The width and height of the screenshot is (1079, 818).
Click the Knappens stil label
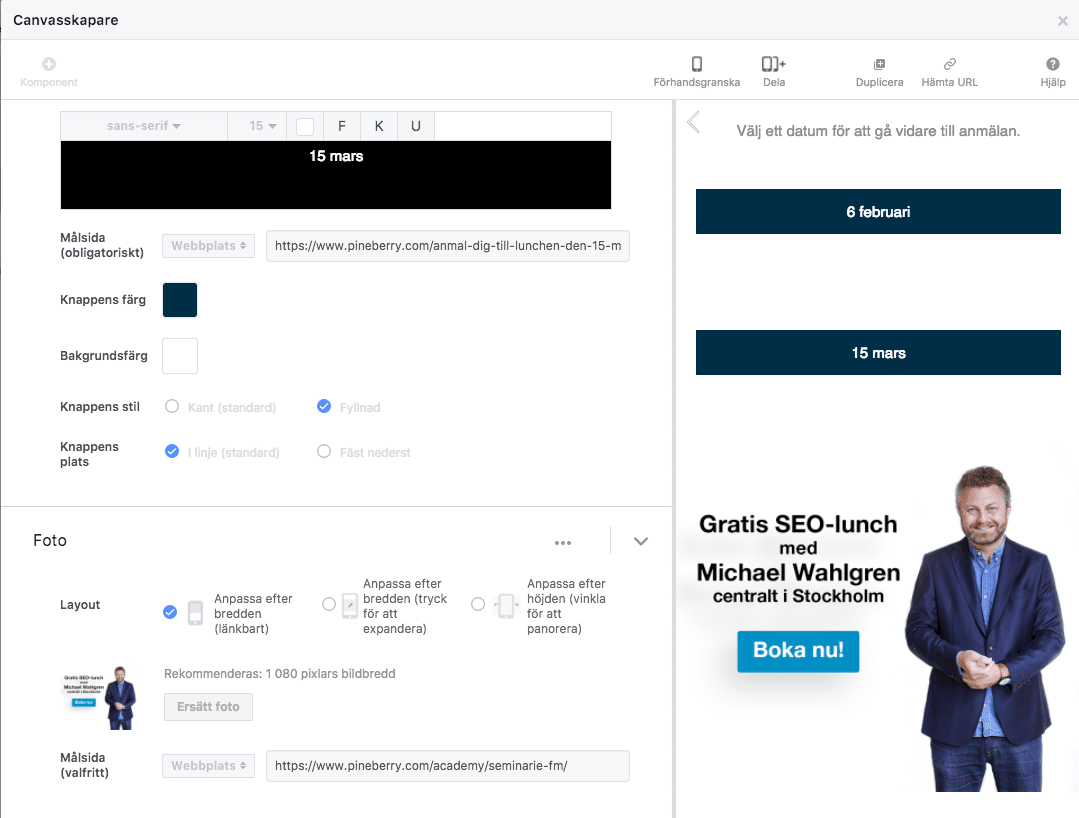point(100,407)
